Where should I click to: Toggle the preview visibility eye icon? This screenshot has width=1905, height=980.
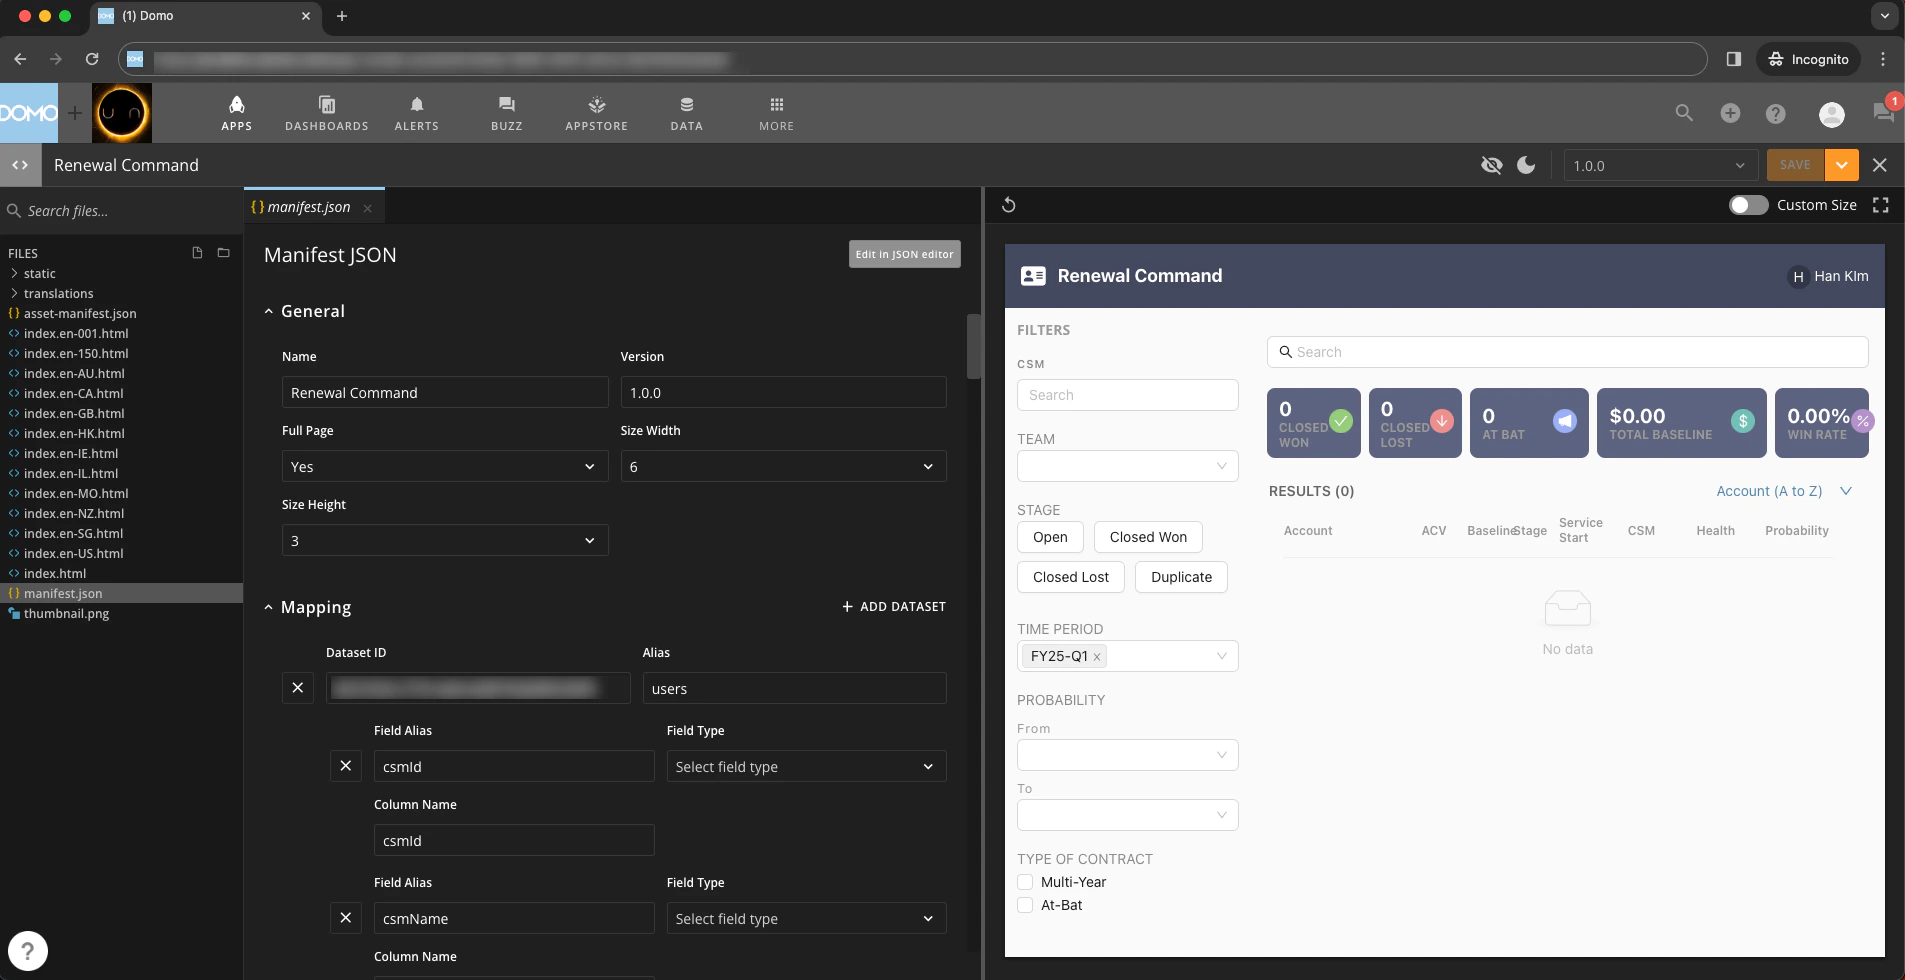1491,165
